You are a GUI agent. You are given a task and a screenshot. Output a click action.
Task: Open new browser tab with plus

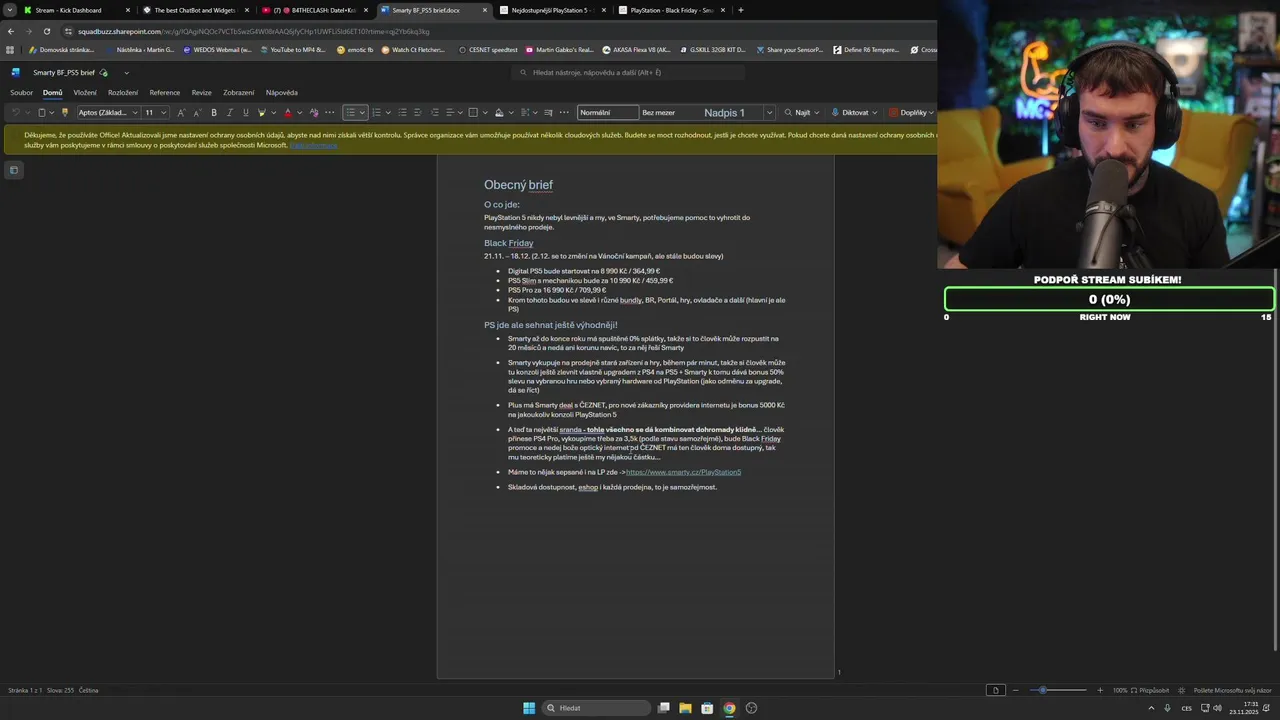coord(740,10)
